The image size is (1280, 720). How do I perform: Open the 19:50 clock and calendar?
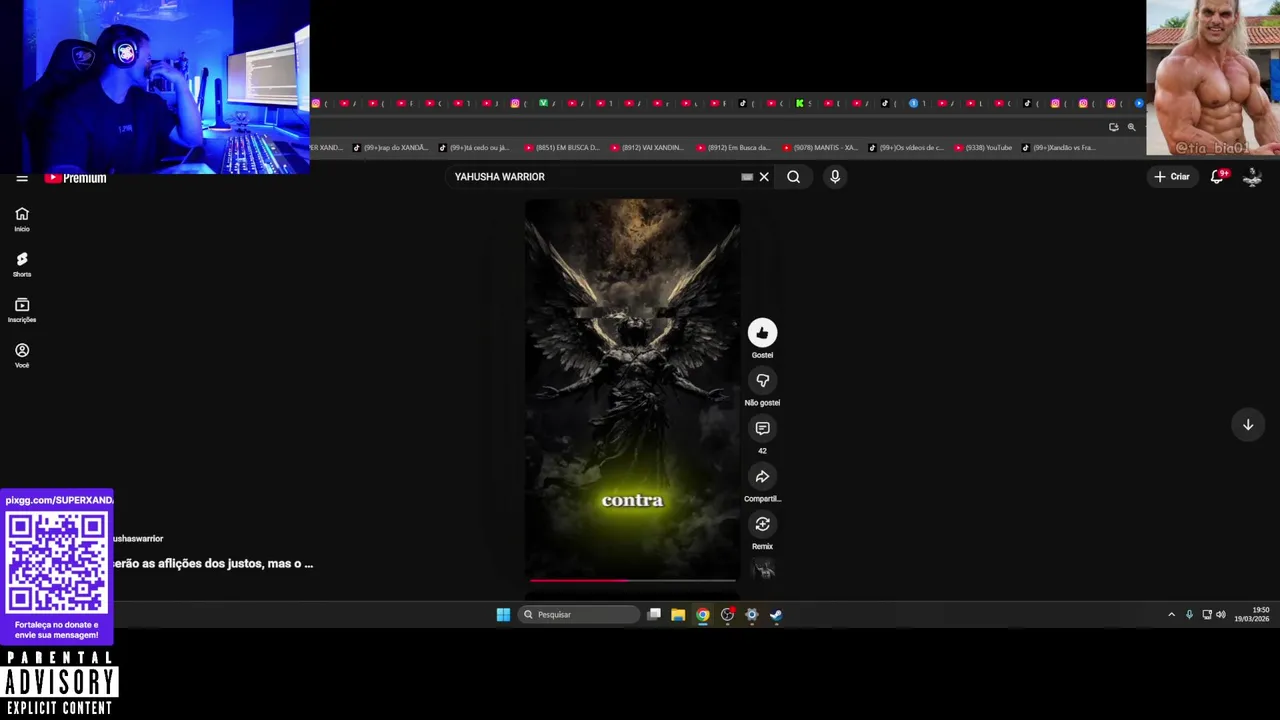click(x=1251, y=615)
